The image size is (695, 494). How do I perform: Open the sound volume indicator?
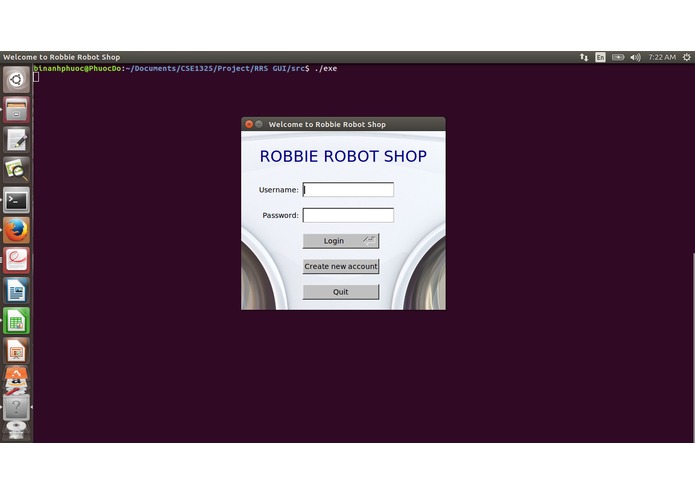(x=636, y=57)
